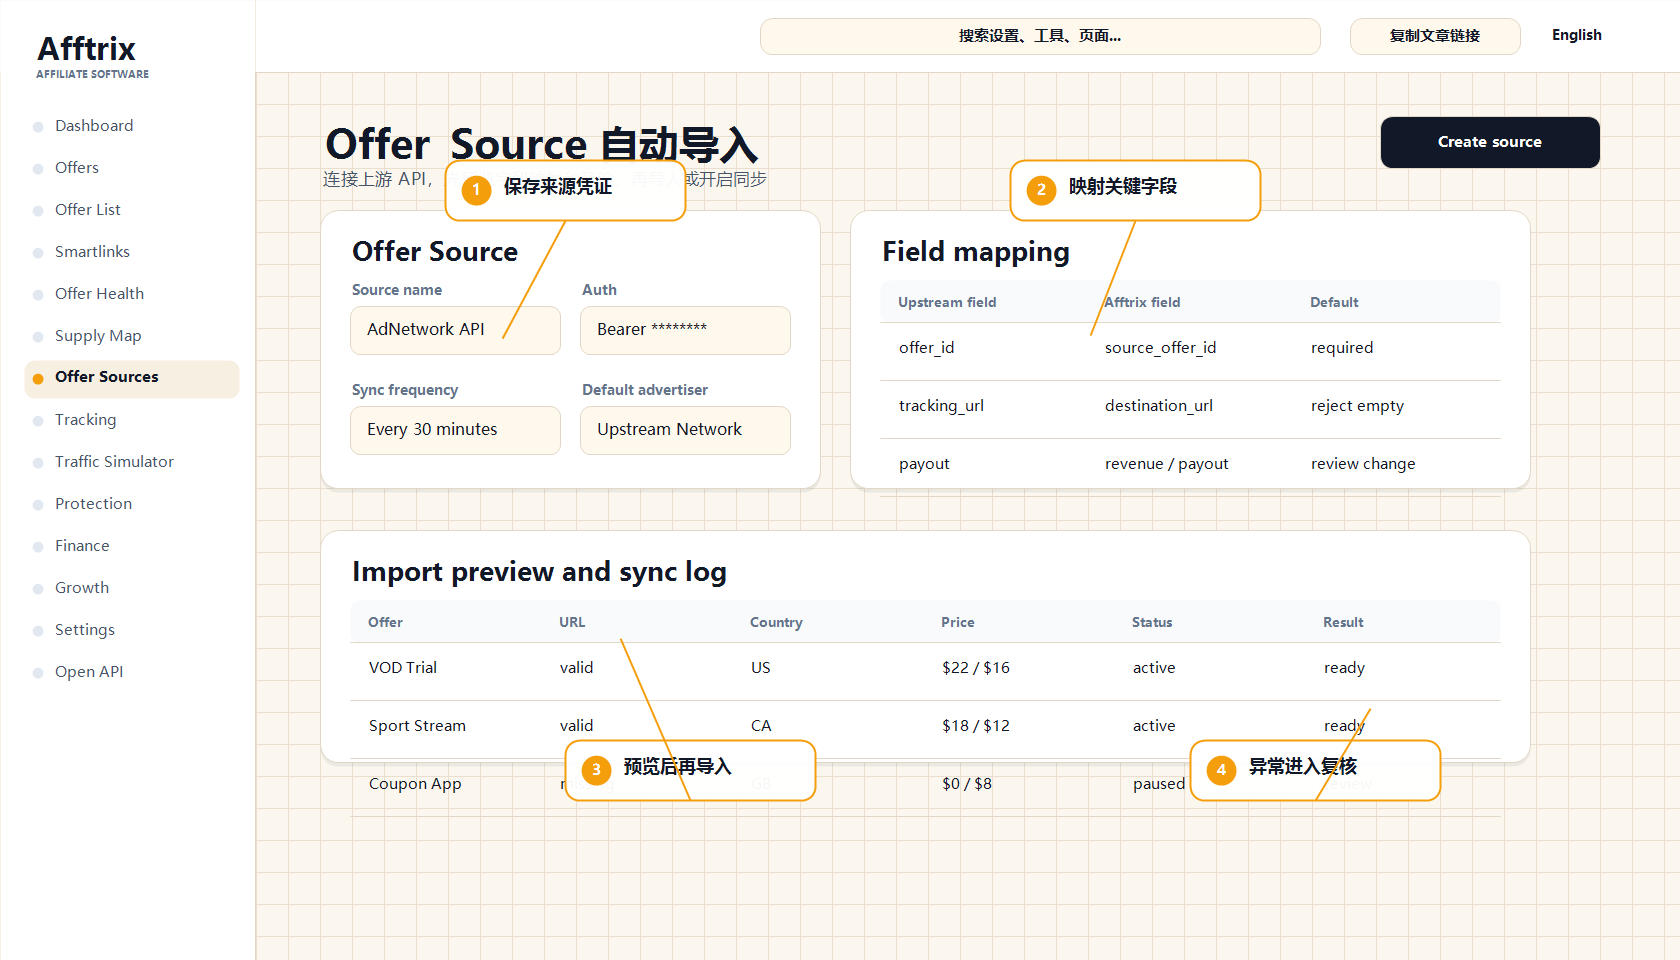Click the revenue / payout cell
1680x960 pixels.
click(x=1166, y=464)
